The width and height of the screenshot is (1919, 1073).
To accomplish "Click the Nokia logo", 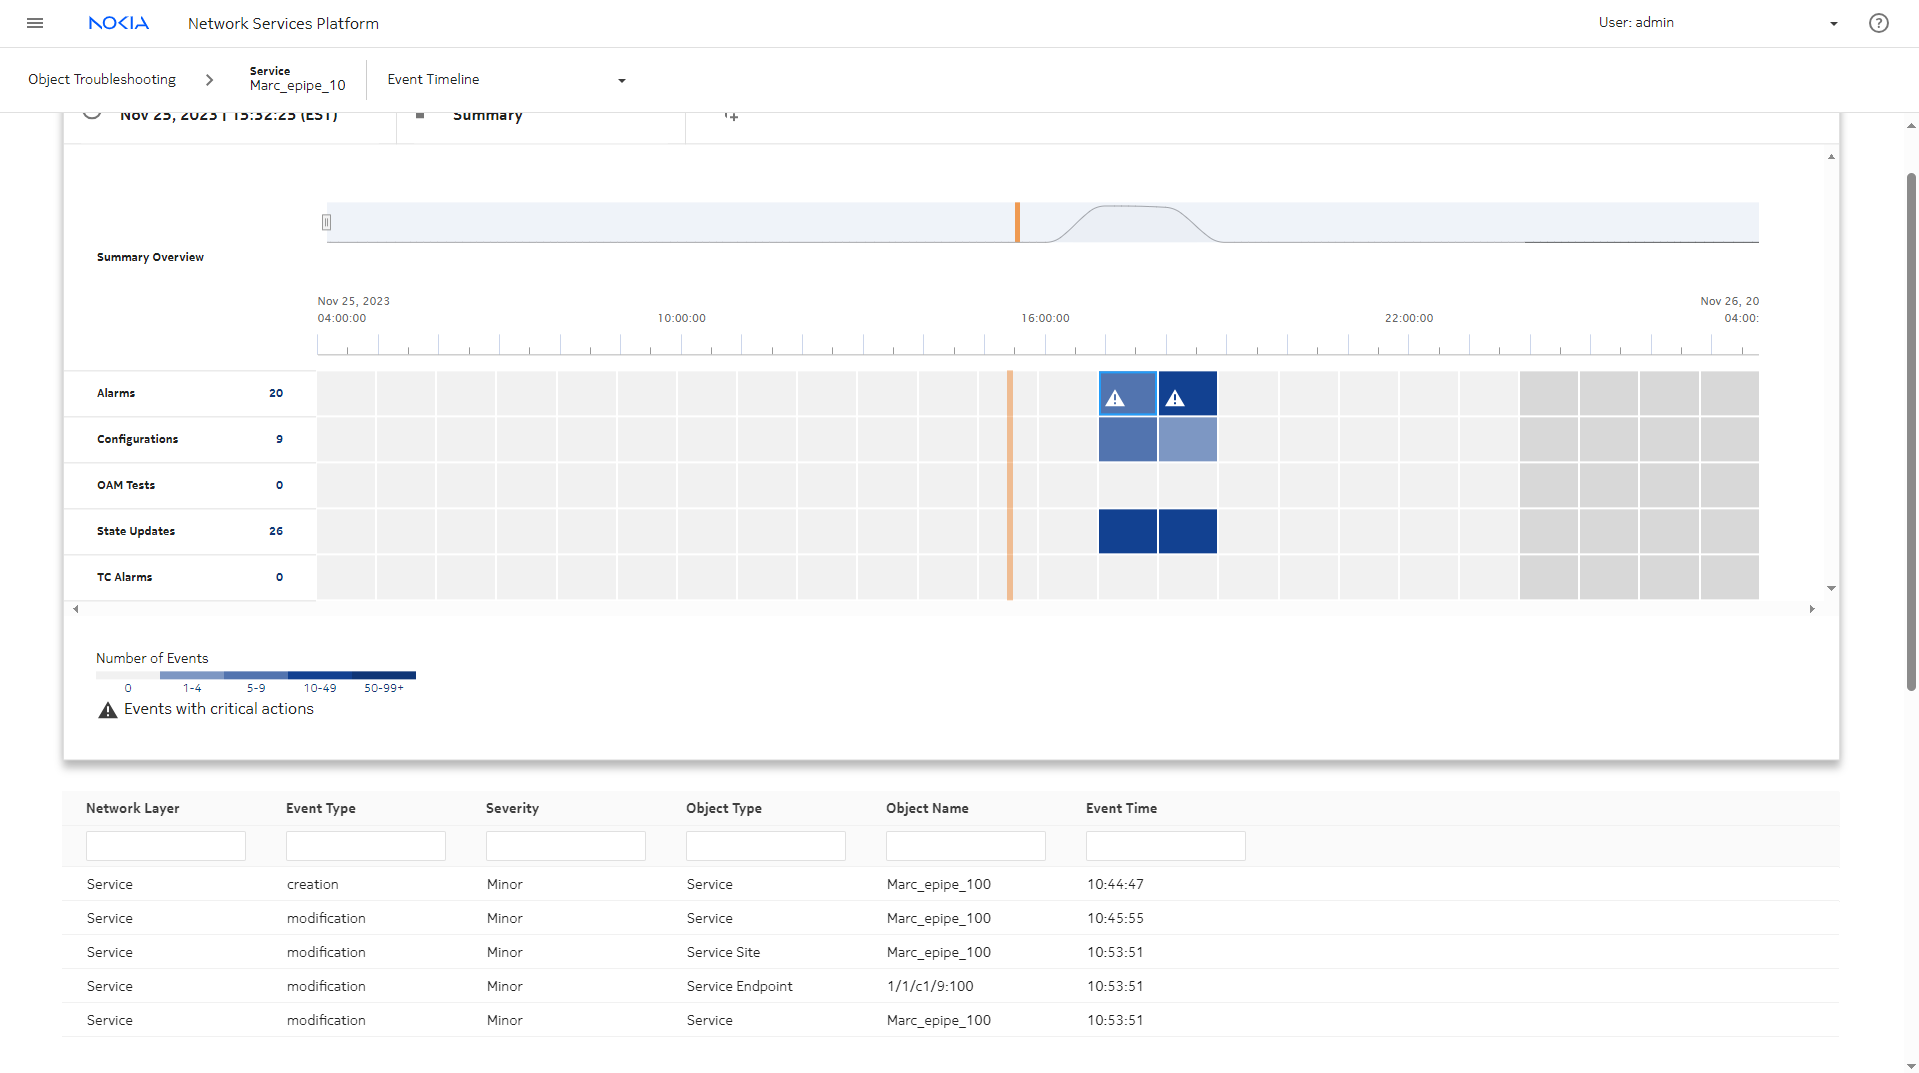I will [x=118, y=23].
